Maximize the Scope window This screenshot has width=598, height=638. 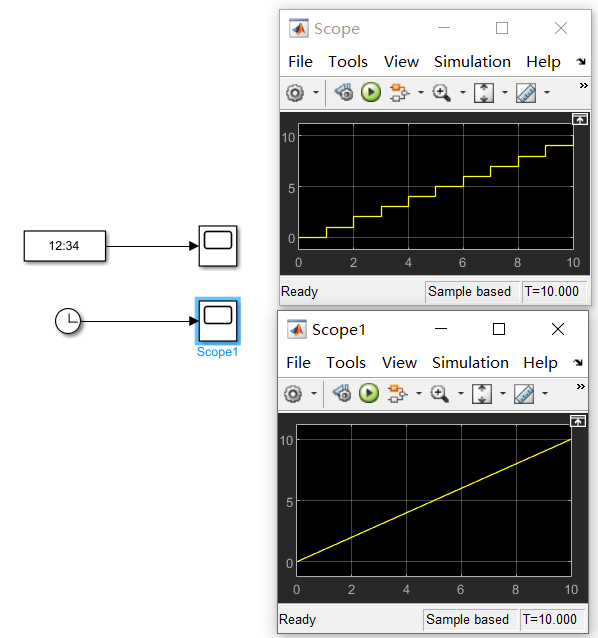(502, 28)
